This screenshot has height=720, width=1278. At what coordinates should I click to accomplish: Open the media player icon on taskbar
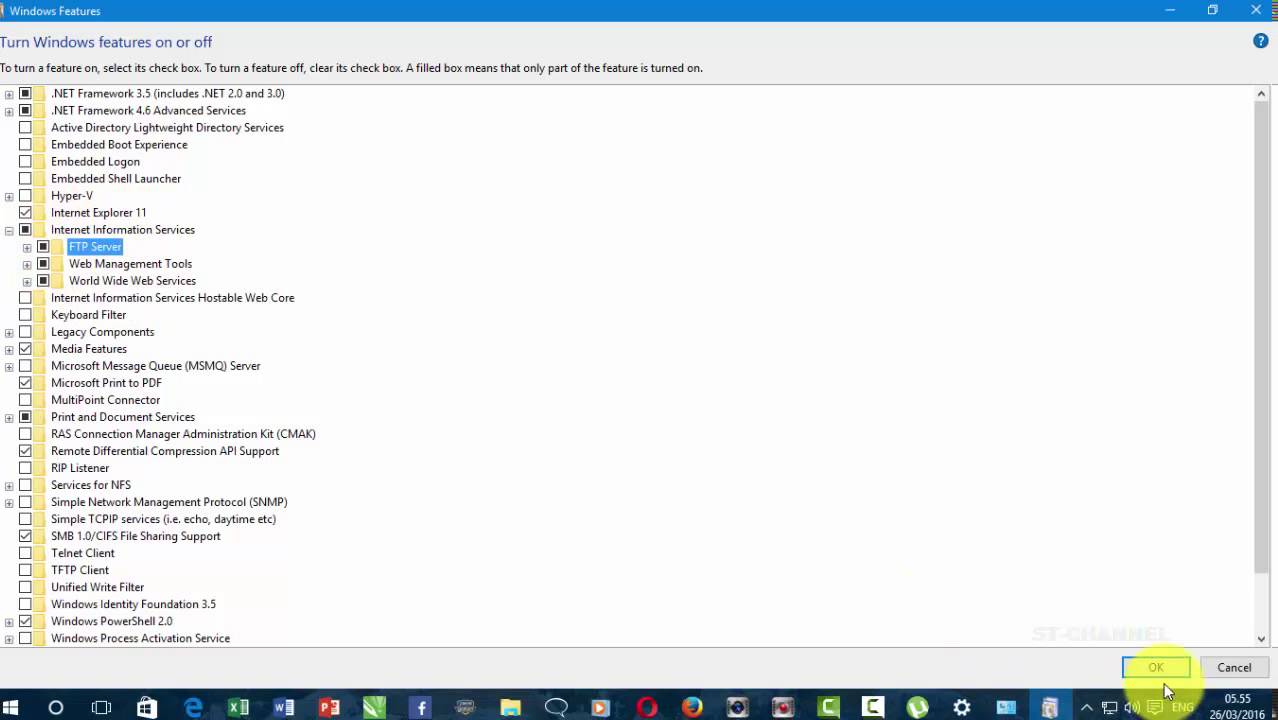coord(601,707)
